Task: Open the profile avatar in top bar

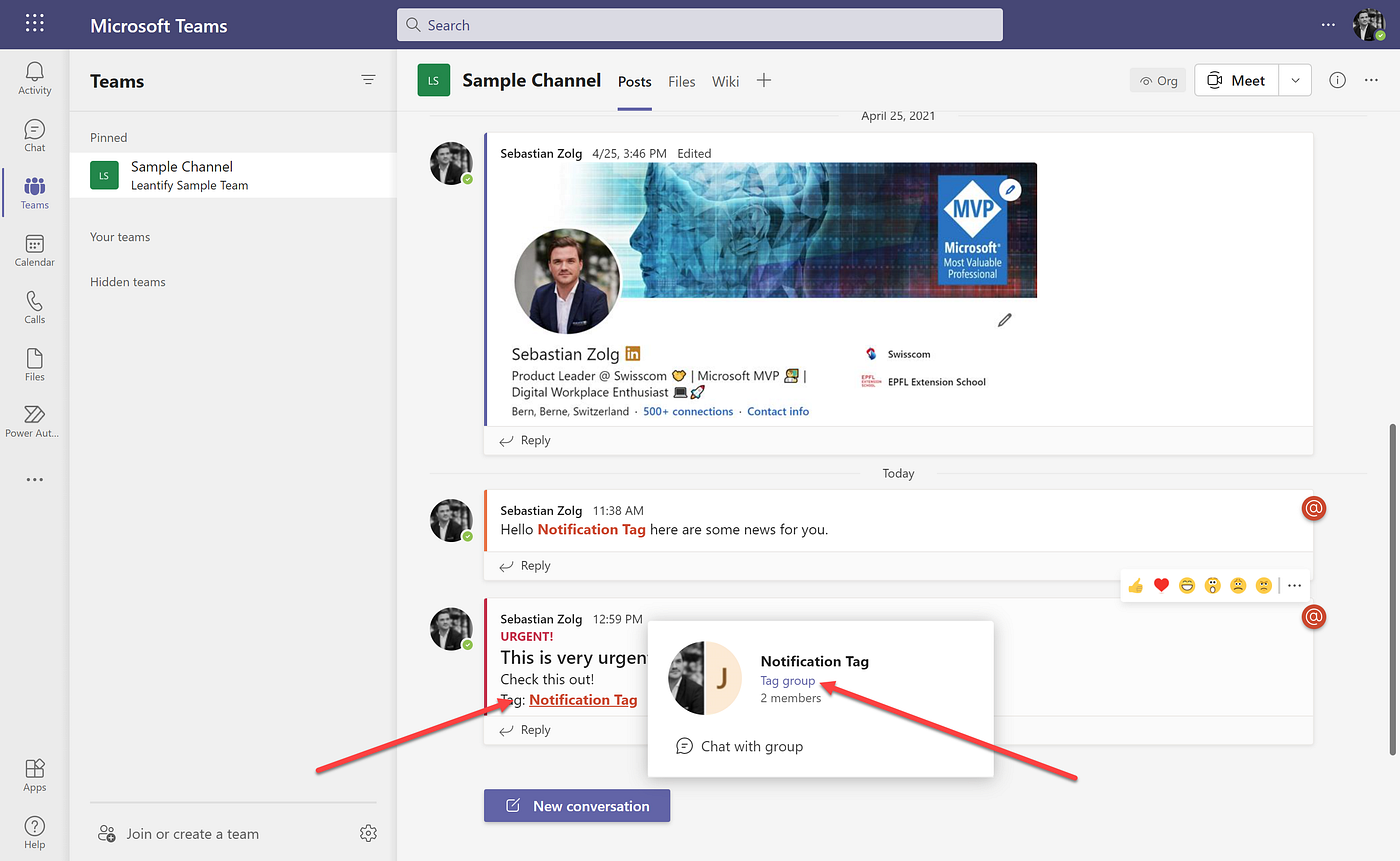Action: pos(1369,25)
